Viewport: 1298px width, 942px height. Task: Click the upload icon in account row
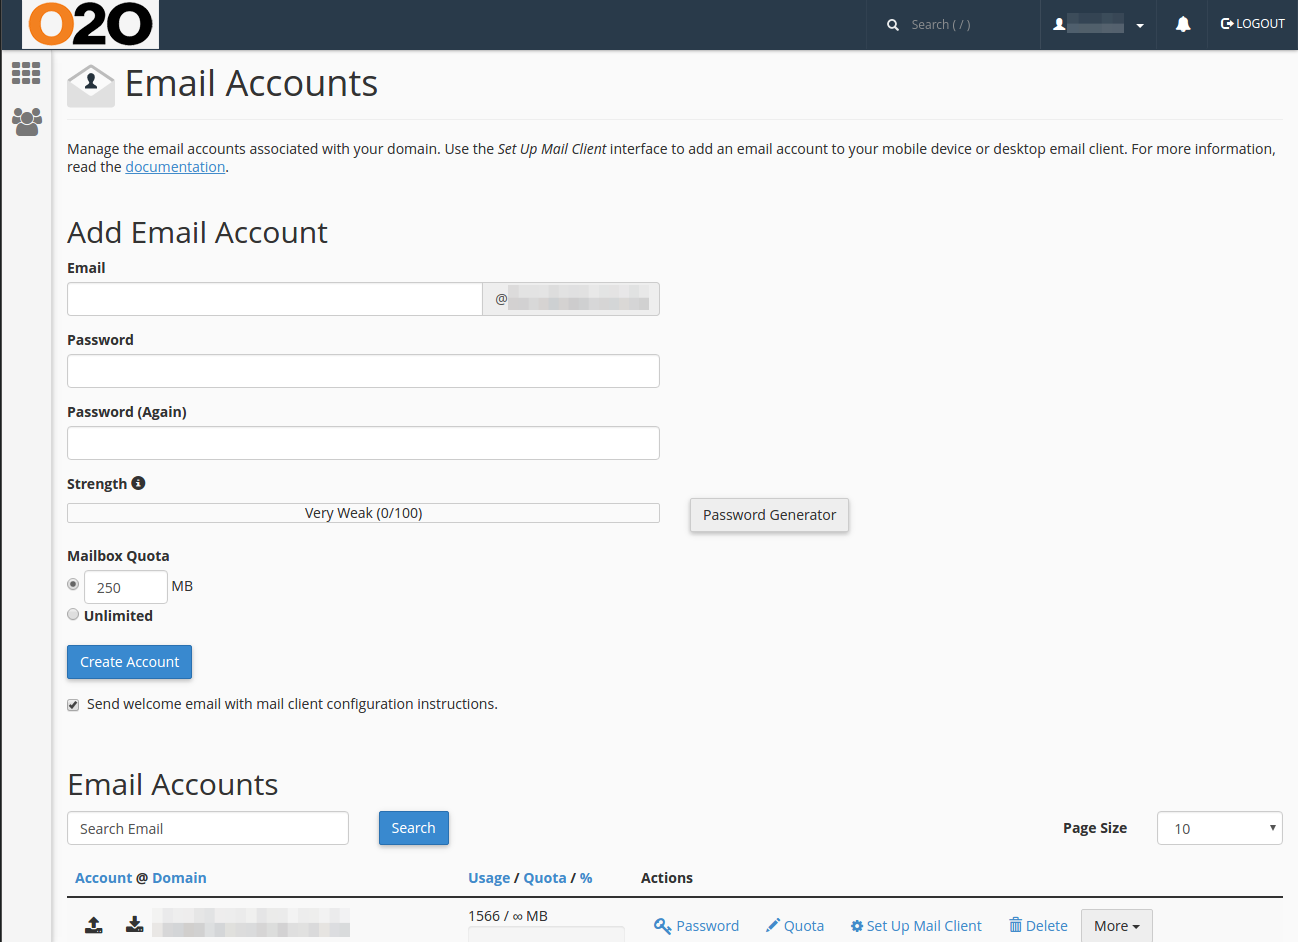(x=94, y=925)
